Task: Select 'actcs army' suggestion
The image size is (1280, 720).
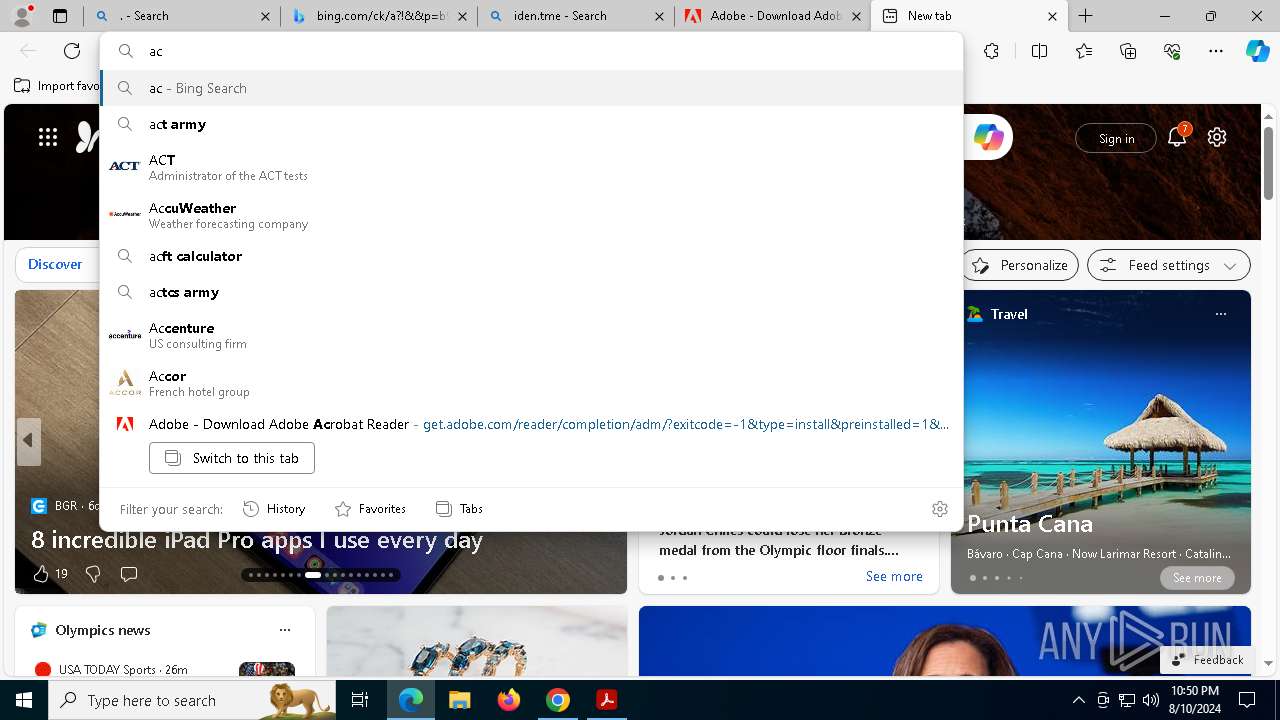Action: click(532, 292)
